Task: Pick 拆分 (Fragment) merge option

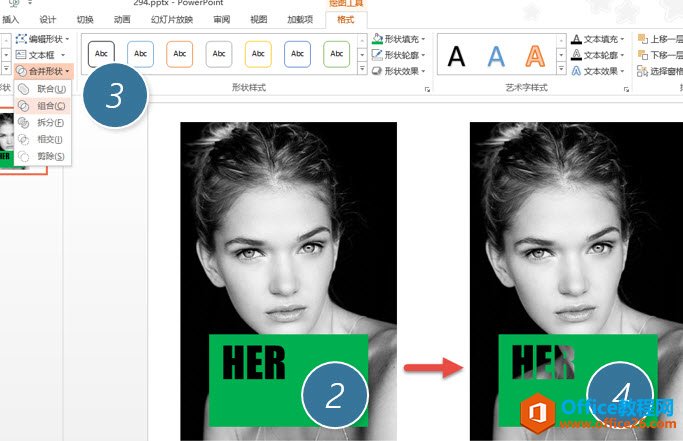Action: [44, 122]
